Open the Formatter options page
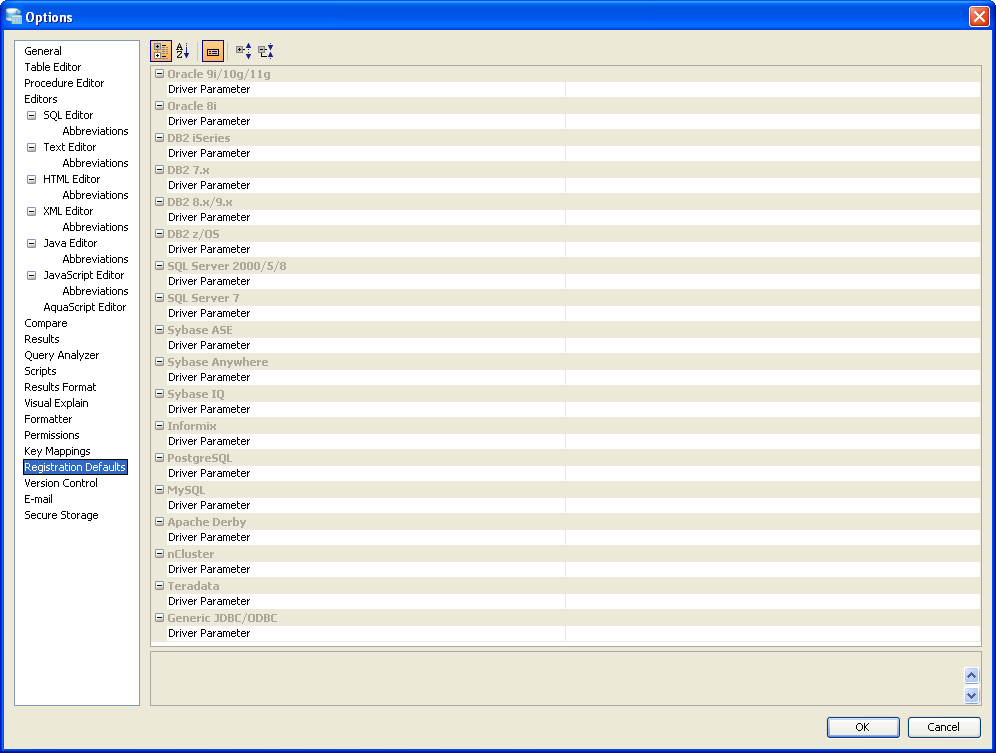Viewport: 996px width, 753px height. click(48, 419)
